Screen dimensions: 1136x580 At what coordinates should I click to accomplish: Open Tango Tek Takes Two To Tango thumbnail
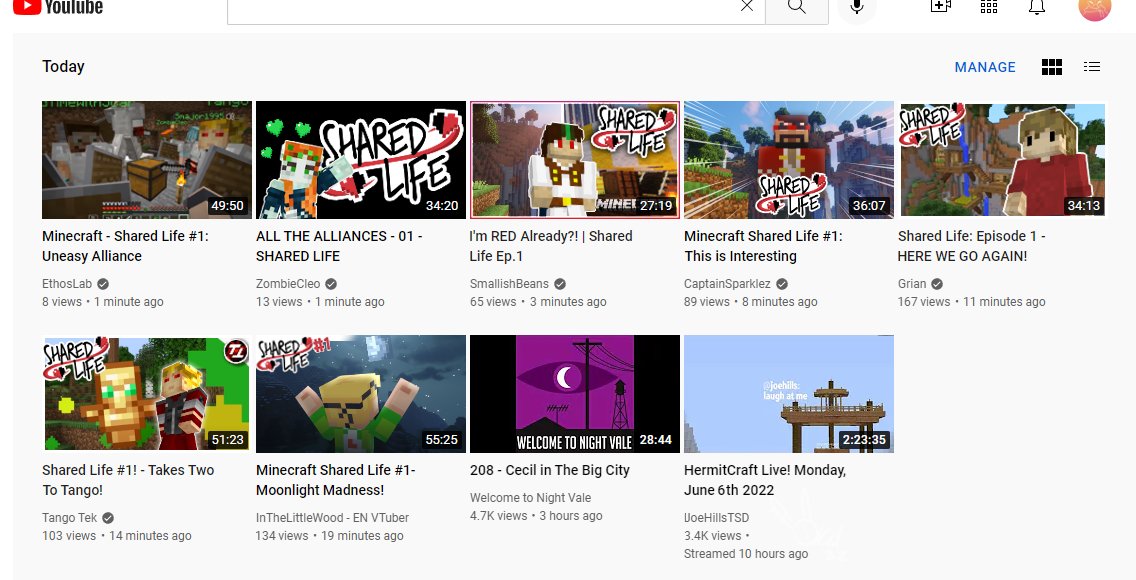click(x=147, y=394)
